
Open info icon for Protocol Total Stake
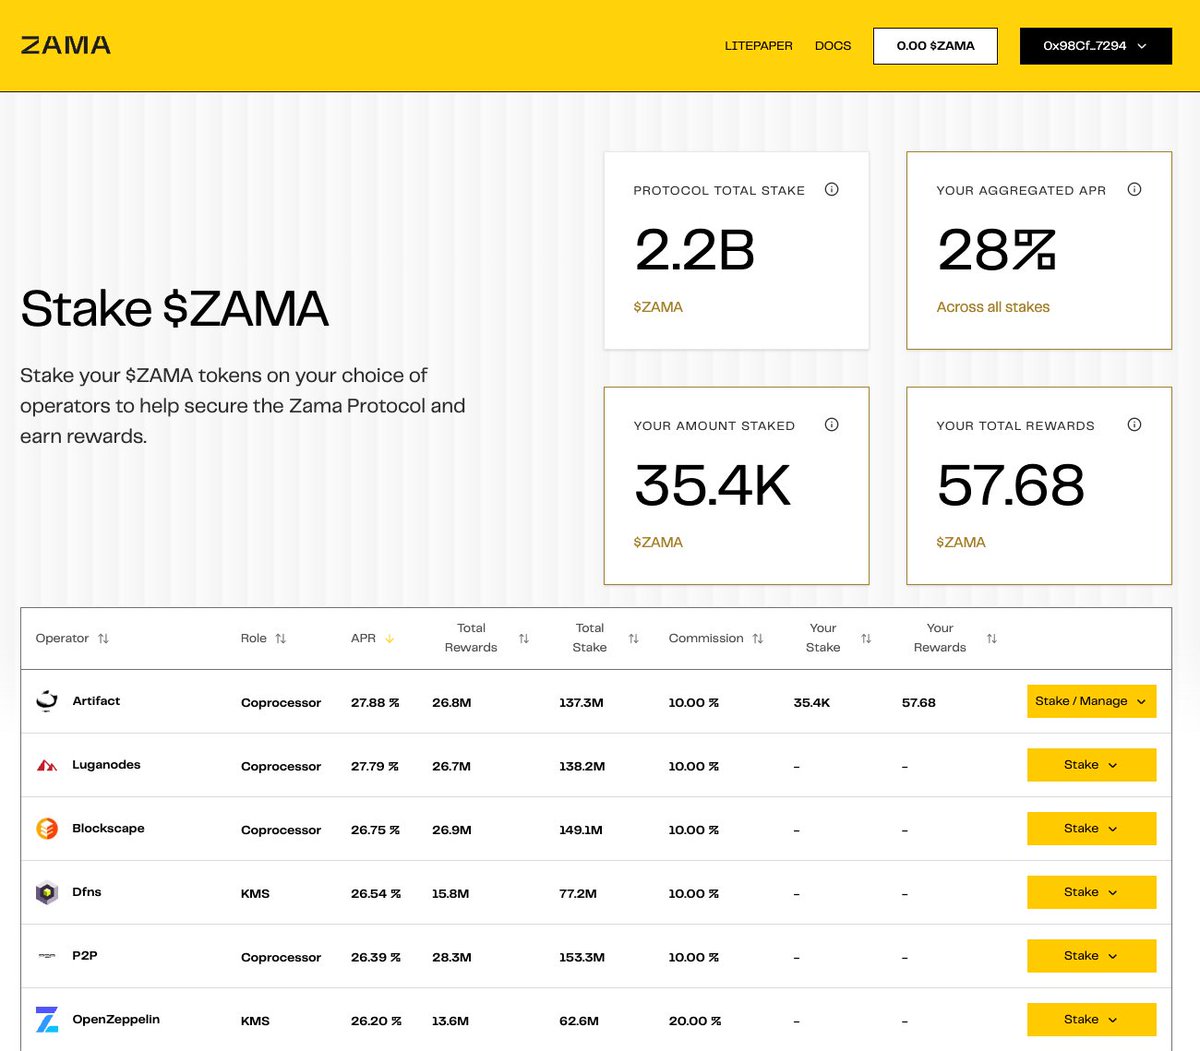[831, 189]
